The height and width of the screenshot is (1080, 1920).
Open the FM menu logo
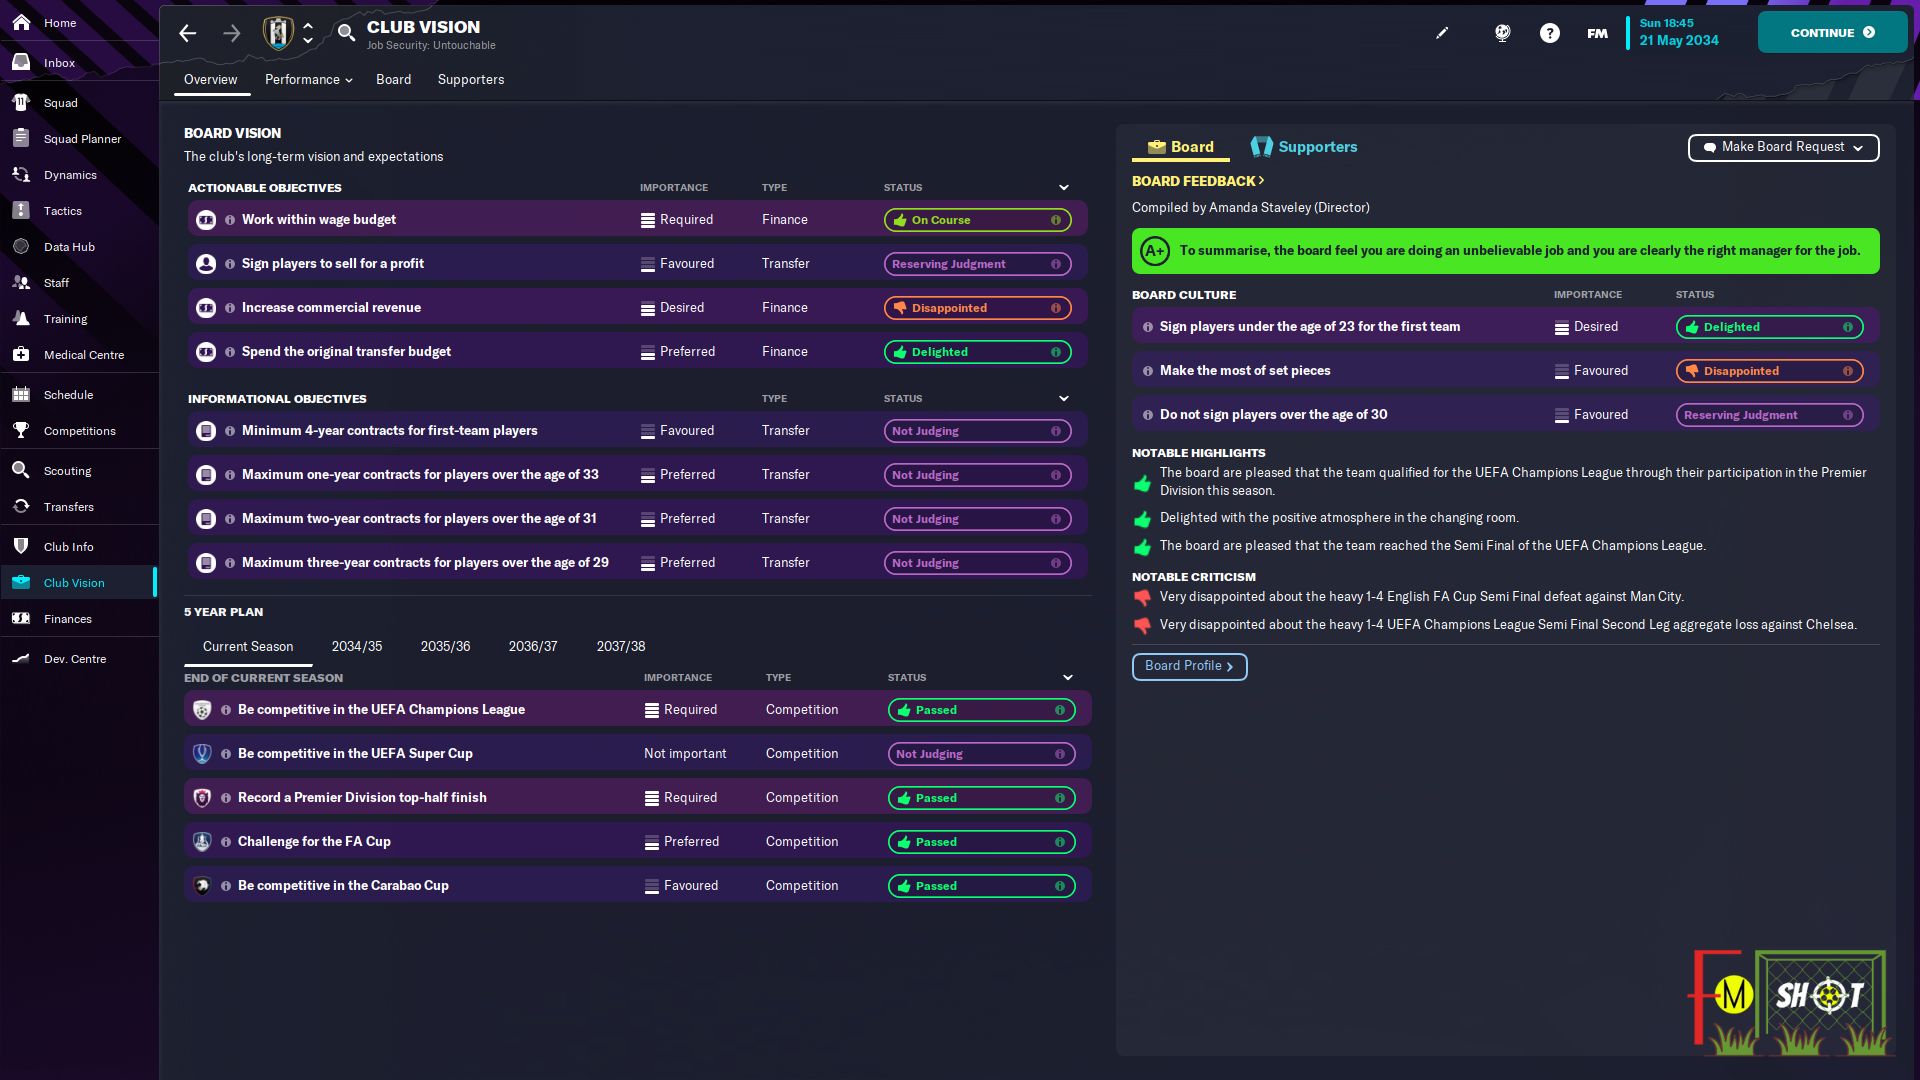point(1597,33)
